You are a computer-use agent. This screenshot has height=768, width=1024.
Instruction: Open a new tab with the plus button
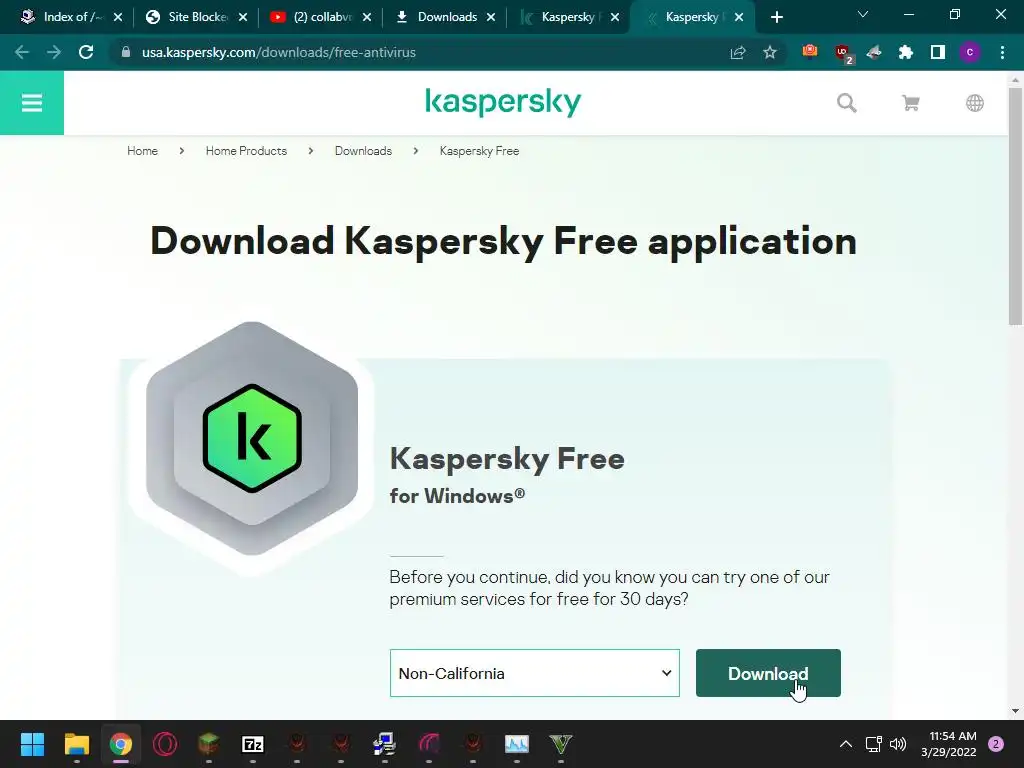[x=776, y=17]
